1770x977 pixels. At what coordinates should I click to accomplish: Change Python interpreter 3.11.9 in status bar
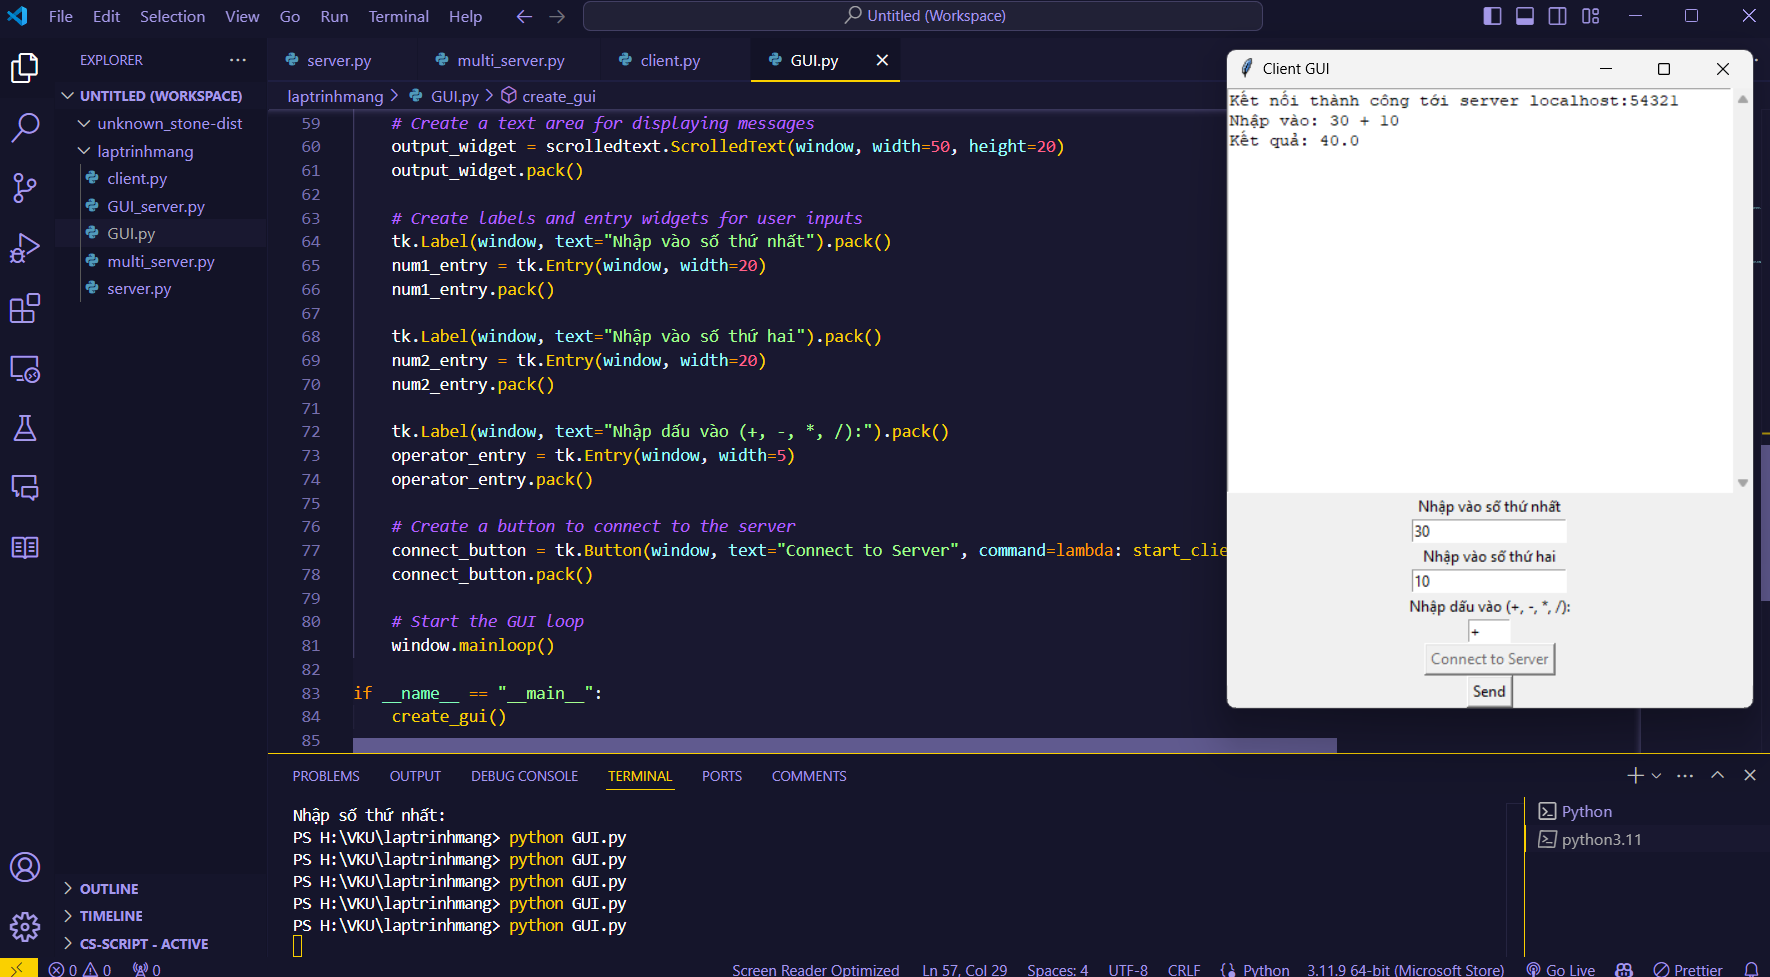tap(1405, 969)
